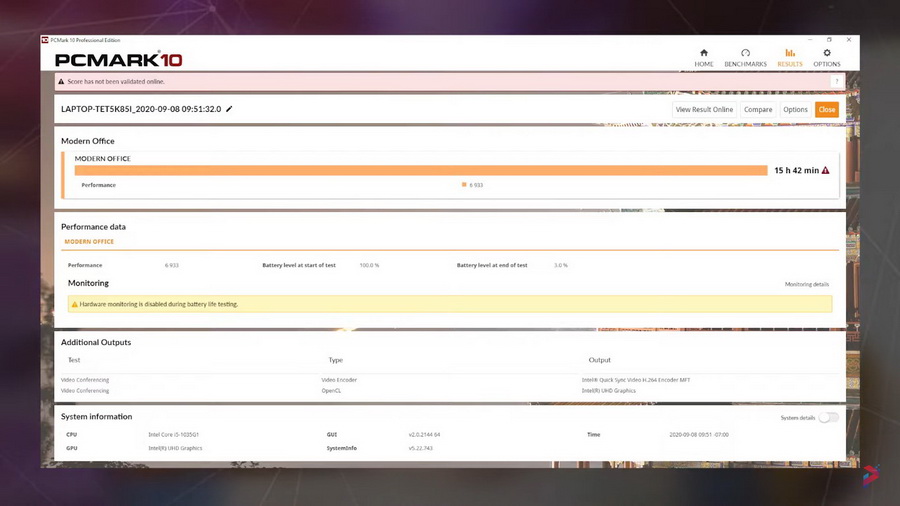900x506 pixels.
Task: Select the Results bar chart icon
Action: [x=790, y=53]
